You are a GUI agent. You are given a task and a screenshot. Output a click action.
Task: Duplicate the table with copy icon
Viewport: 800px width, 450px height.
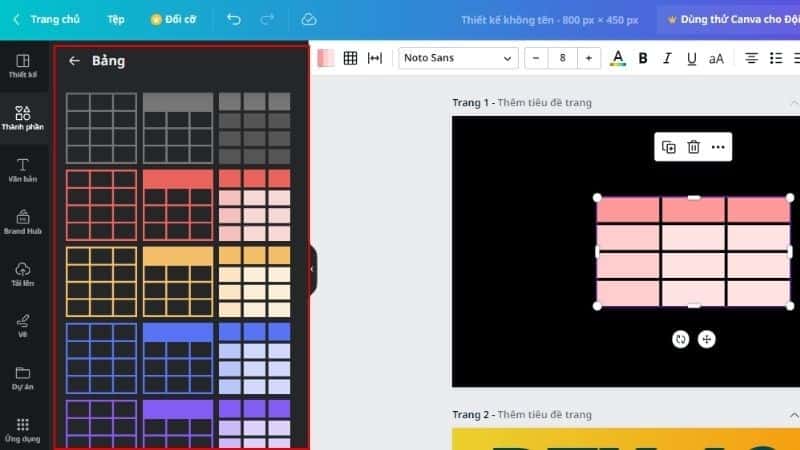669,147
